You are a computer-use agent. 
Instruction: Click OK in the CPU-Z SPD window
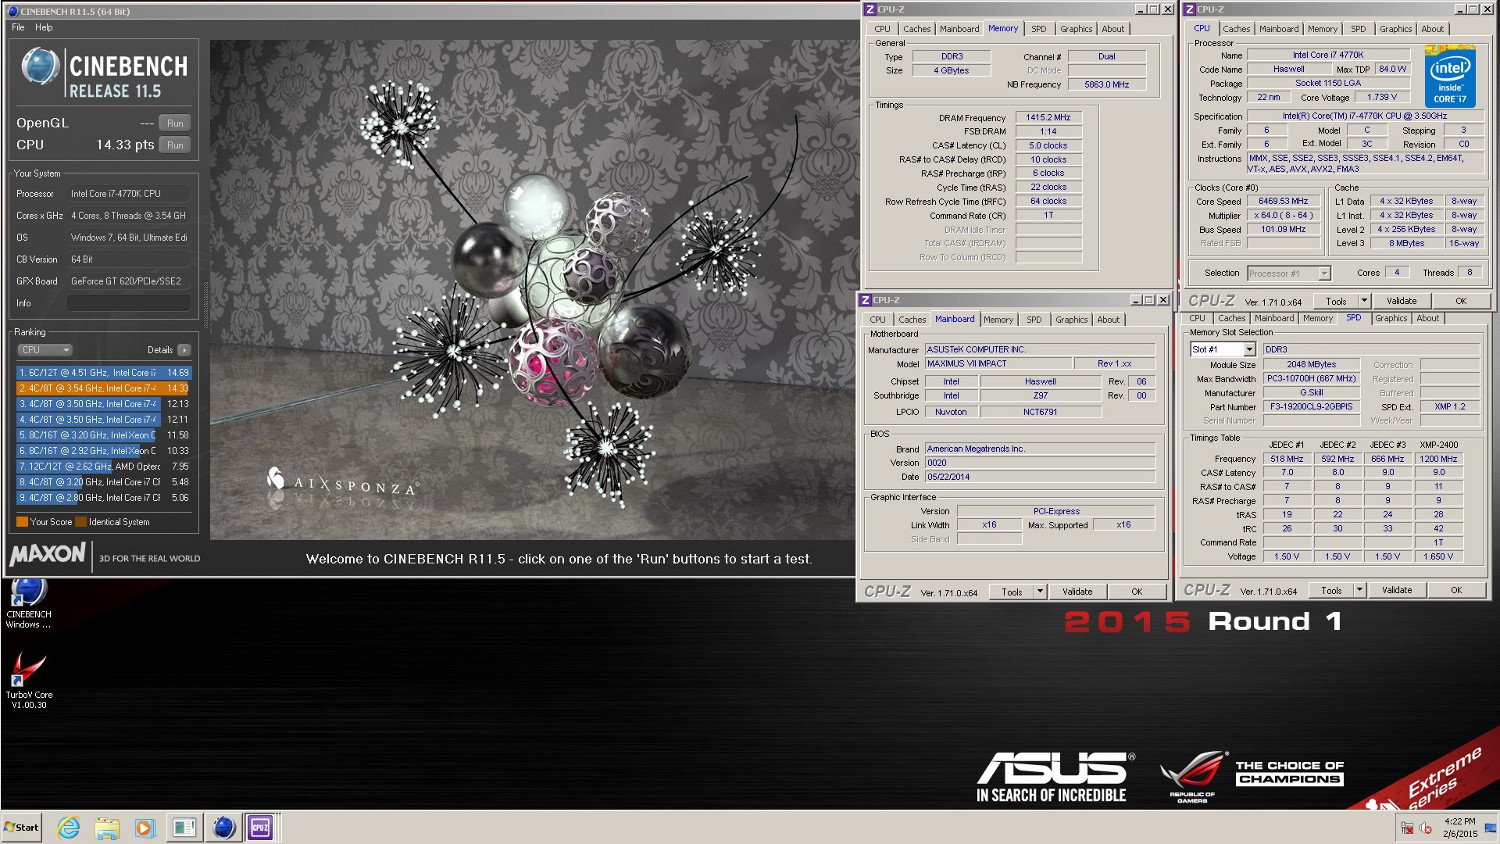(x=1456, y=590)
